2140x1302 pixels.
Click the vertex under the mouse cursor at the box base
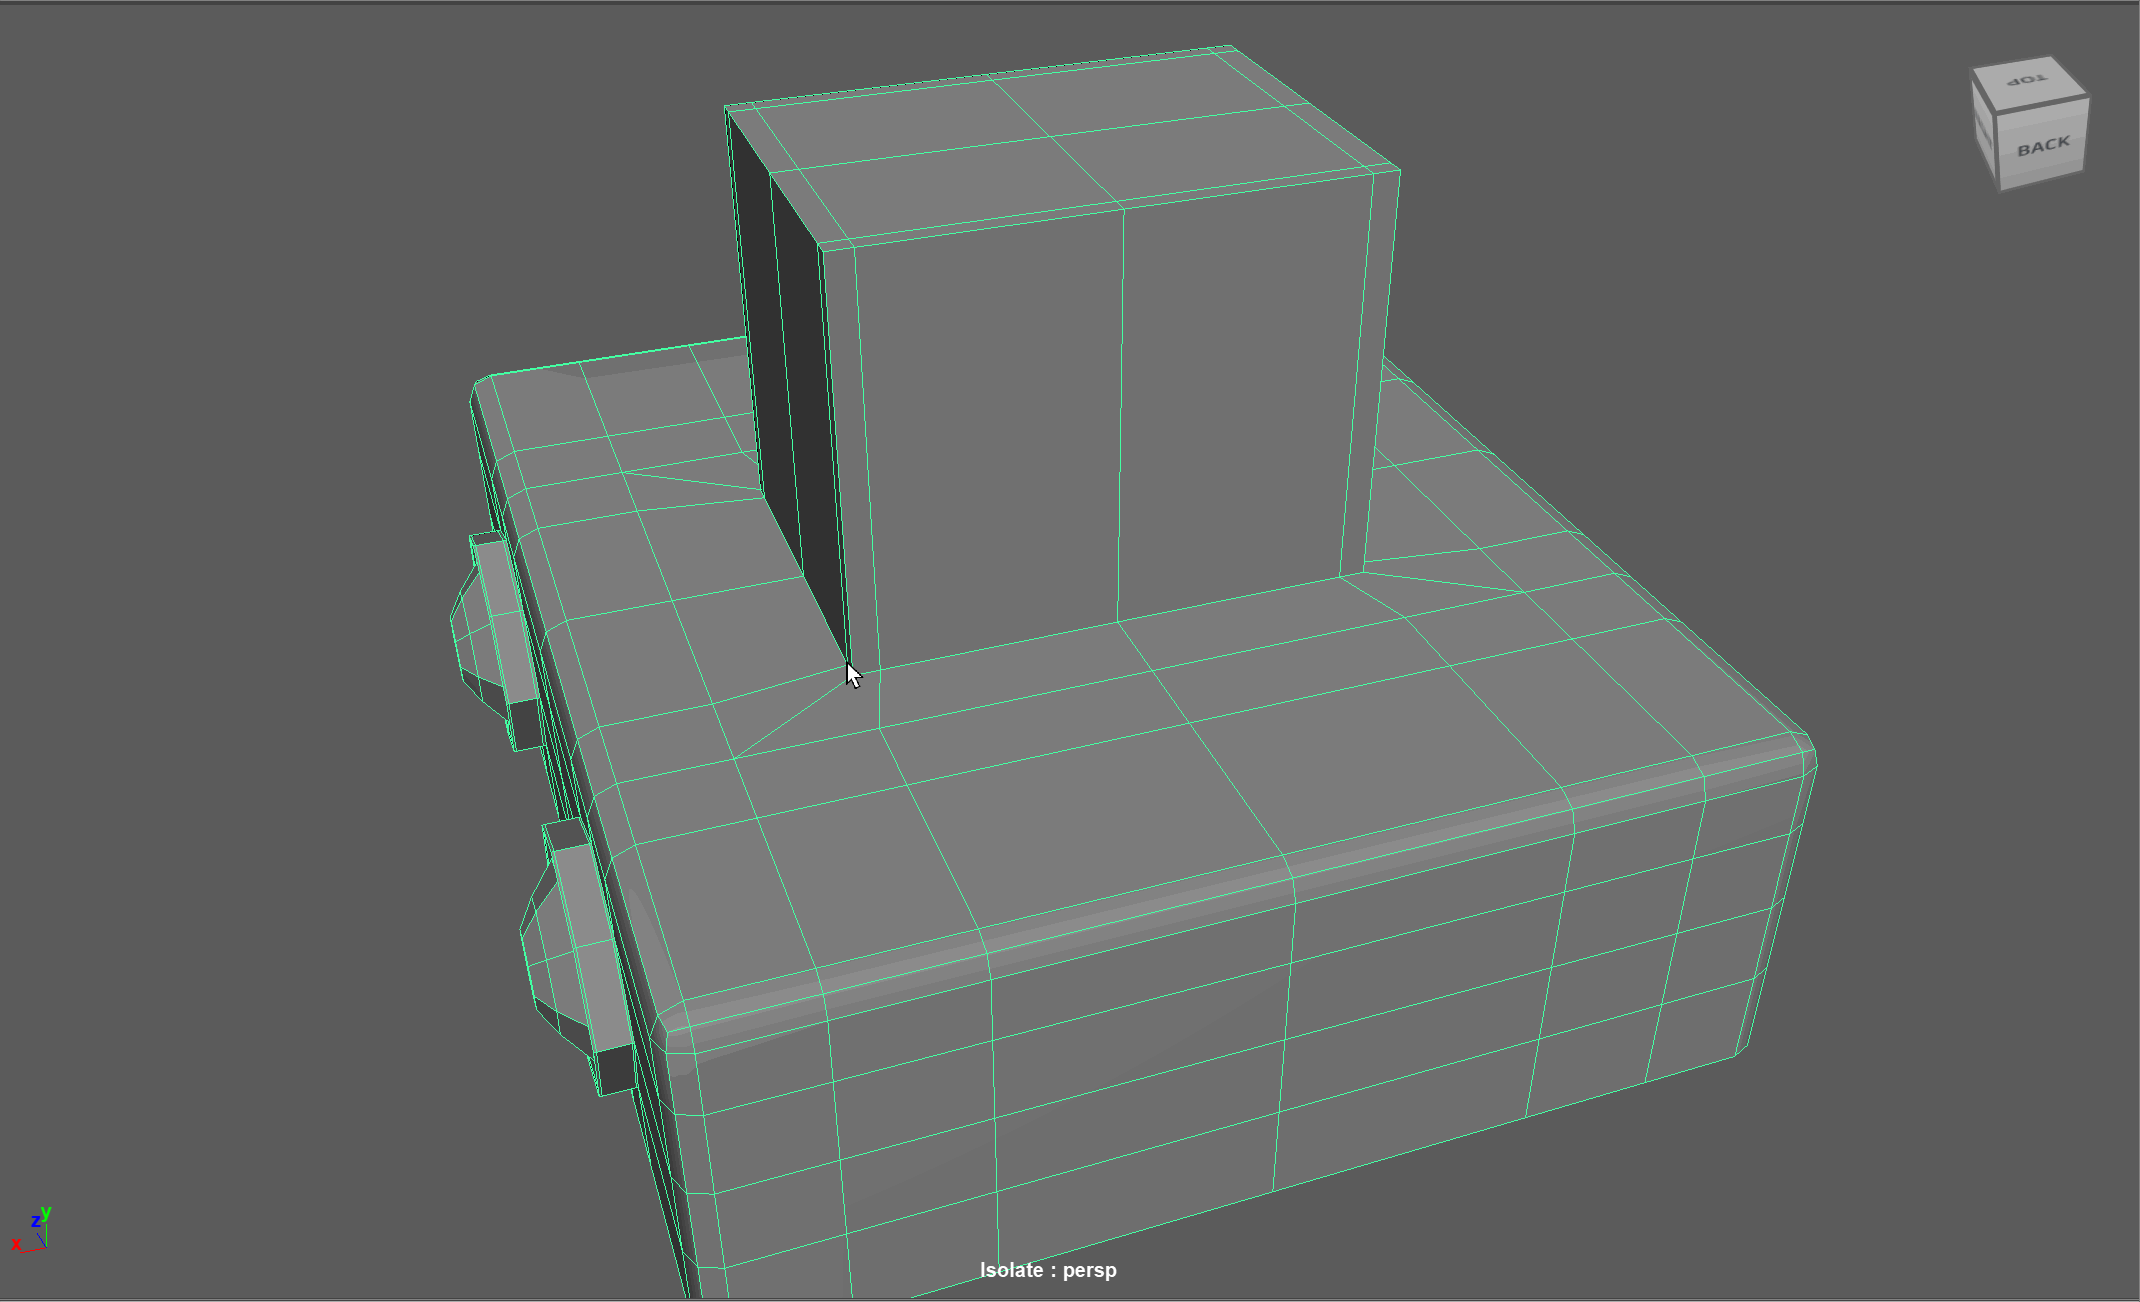[x=848, y=664]
